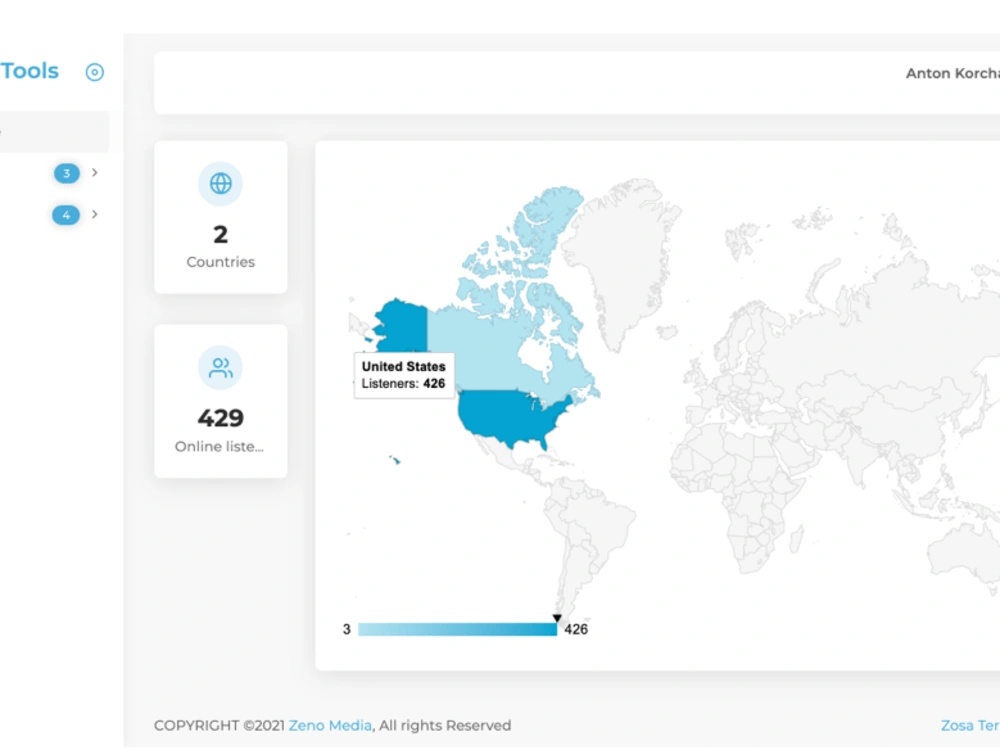Expand the sidebar row with badge 3
Image resolution: width=1000 pixels, height=750 pixels.
click(x=95, y=172)
